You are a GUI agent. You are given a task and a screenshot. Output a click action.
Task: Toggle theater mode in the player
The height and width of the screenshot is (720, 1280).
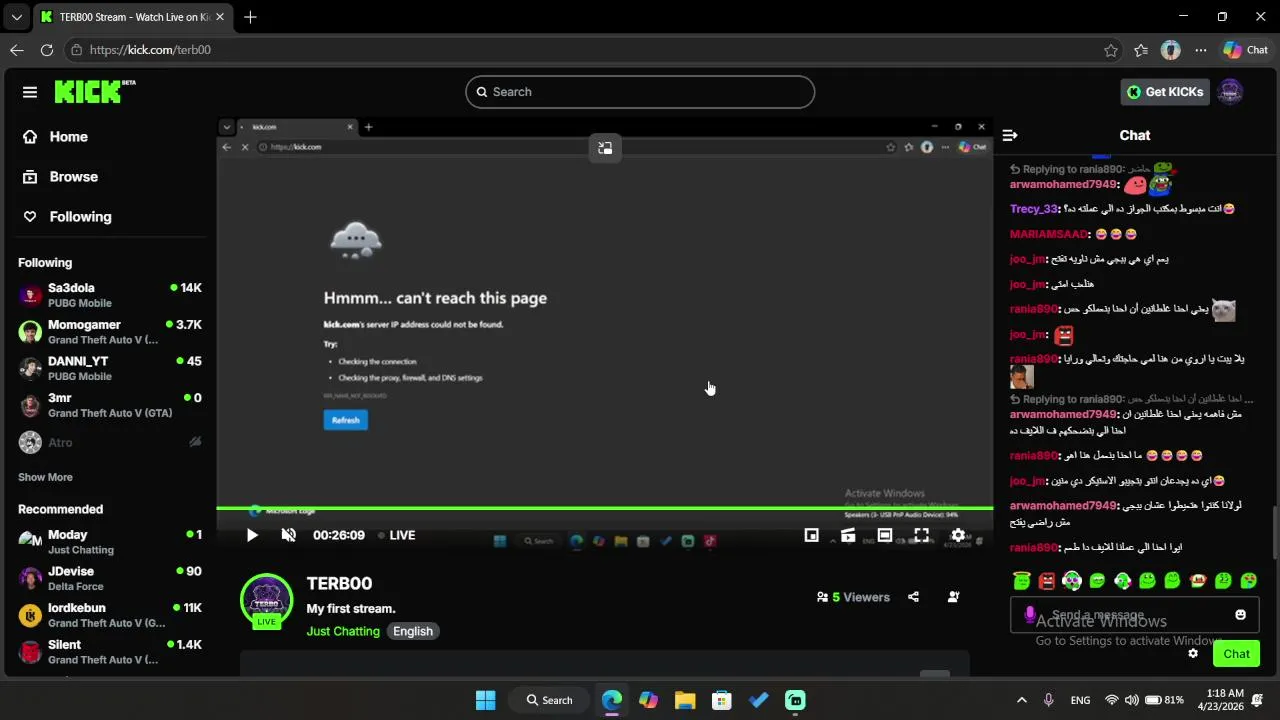[x=885, y=535]
